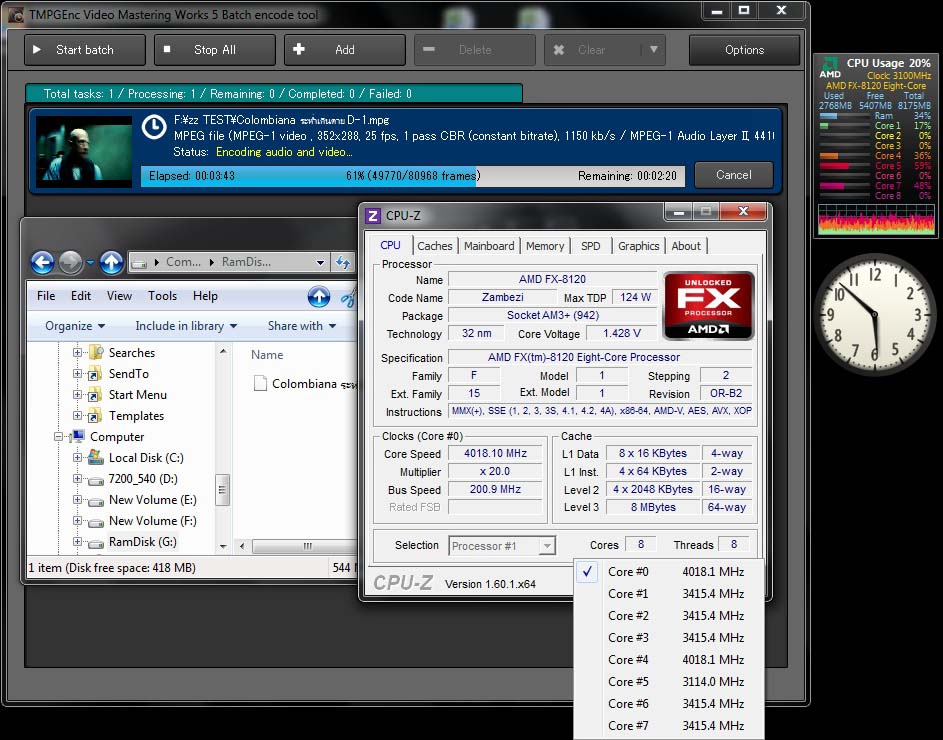
Task: Cancel the current encoding task
Action: 733,175
